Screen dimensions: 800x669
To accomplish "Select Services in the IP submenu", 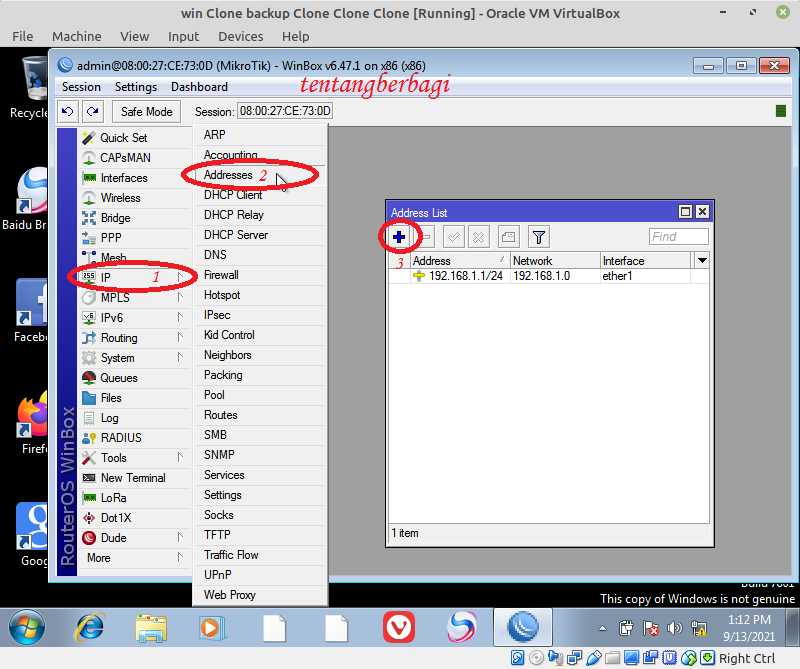I will (259, 475).
